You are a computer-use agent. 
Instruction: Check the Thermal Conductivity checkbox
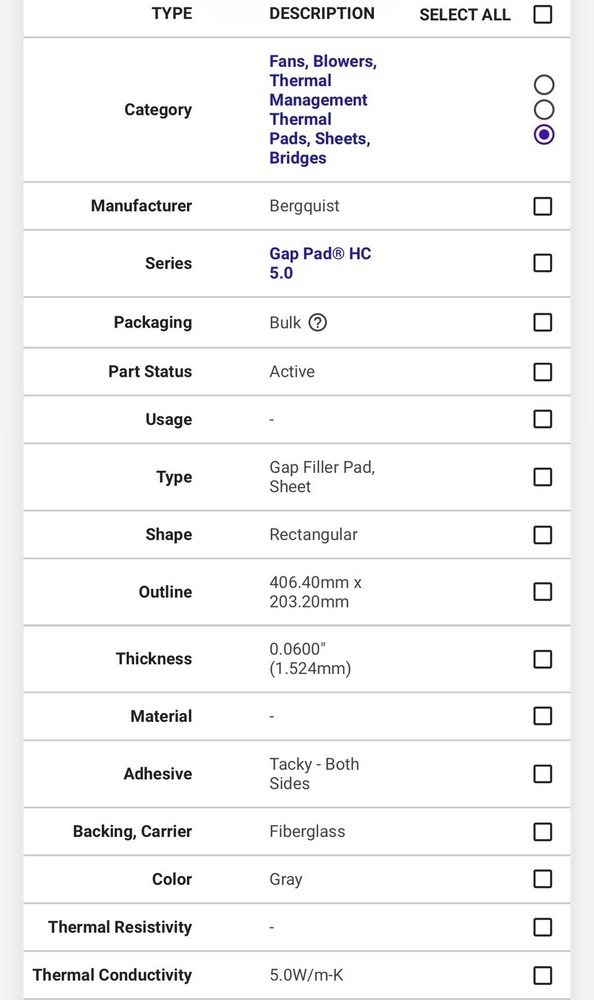click(x=542, y=975)
